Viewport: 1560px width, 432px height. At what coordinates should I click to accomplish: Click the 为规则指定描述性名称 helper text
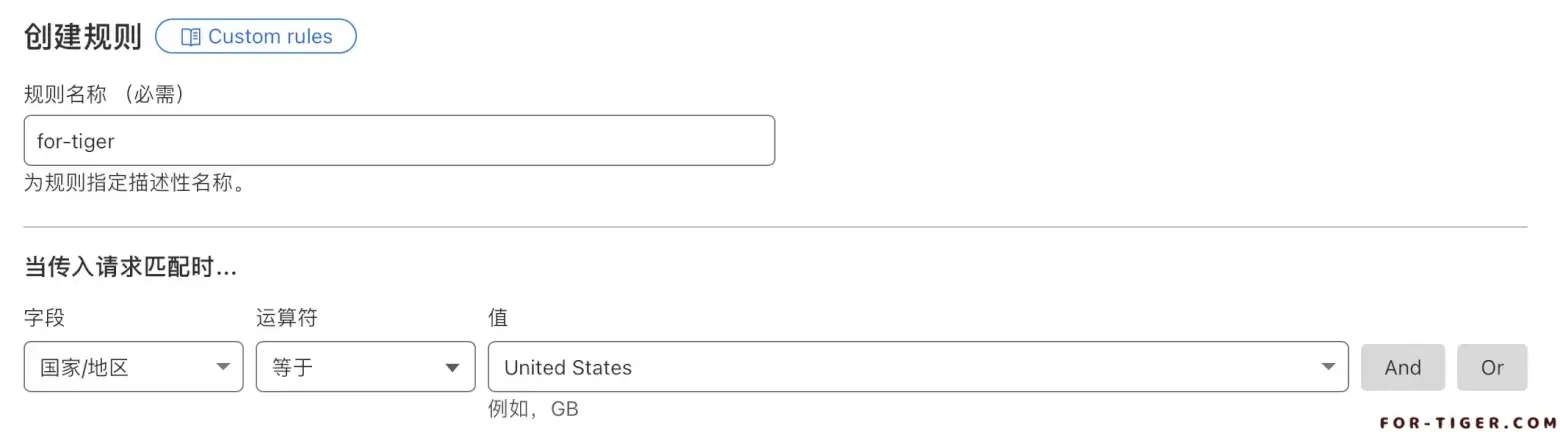pos(135,184)
